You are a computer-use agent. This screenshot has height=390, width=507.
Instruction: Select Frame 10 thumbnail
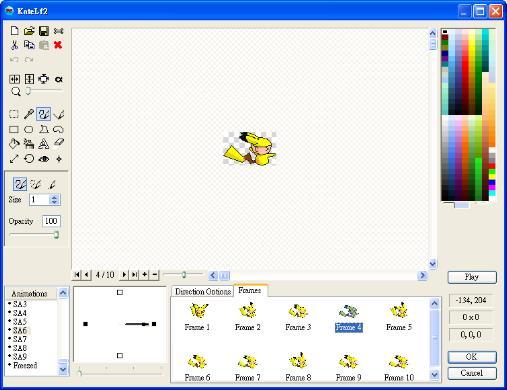[x=399, y=367]
